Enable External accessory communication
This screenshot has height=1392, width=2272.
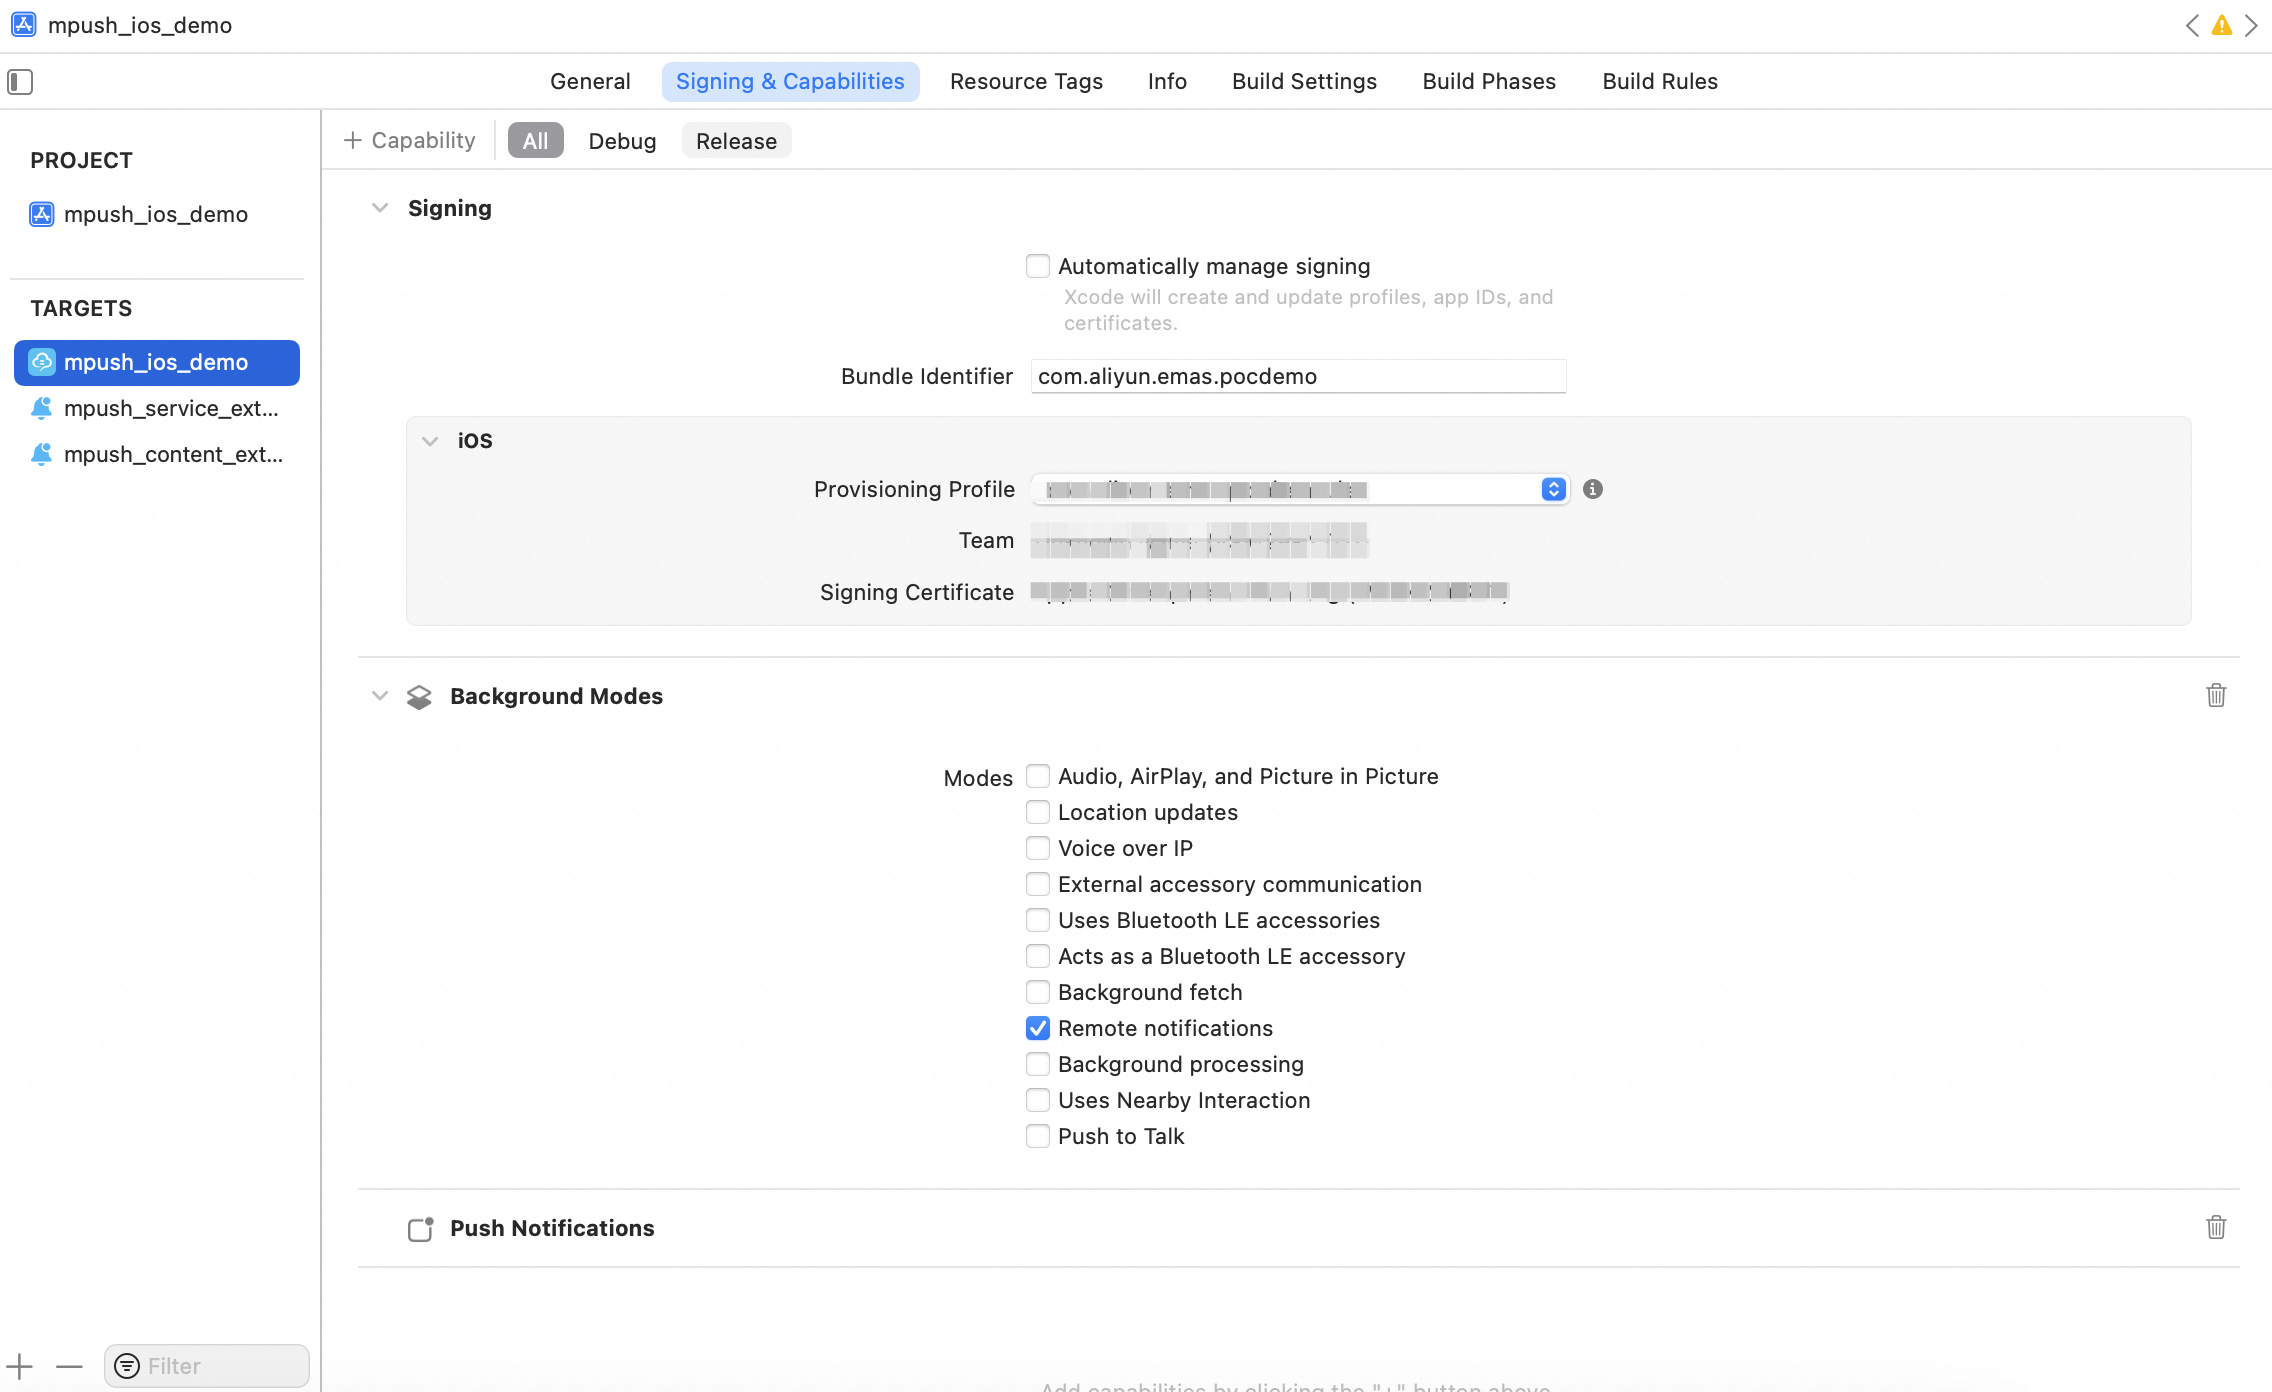tap(1038, 884)
